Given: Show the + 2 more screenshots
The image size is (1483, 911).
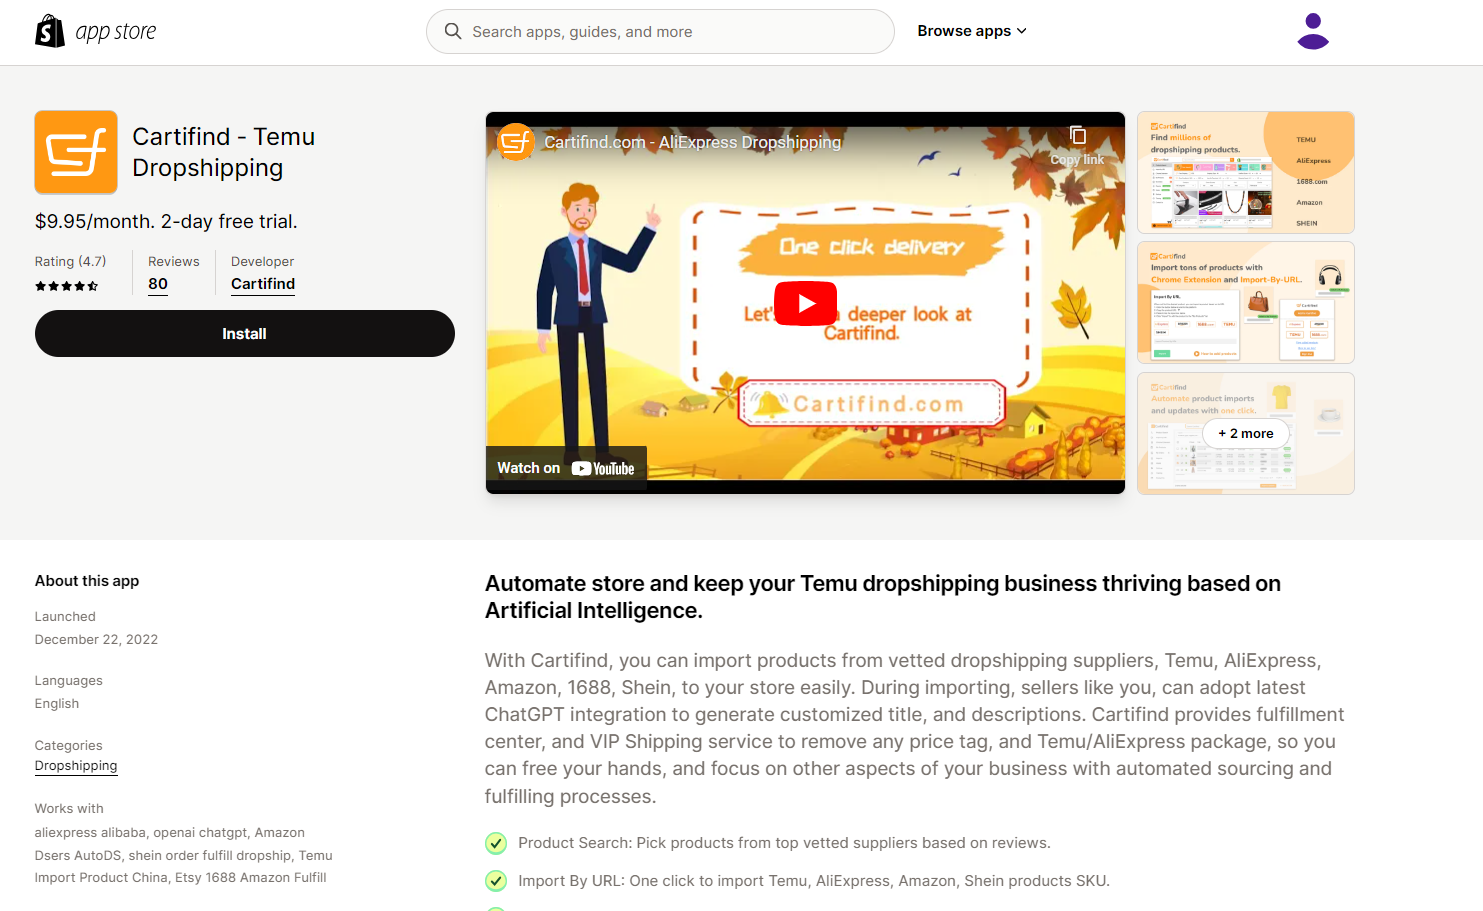Looking at the screenshot, I should point(1246,433).
